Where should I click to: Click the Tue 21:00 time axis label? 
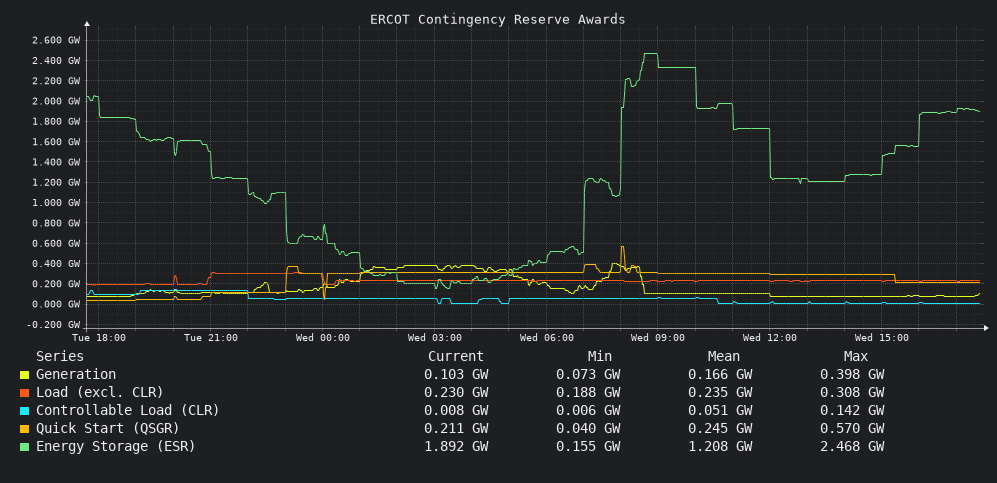[210, 337]
